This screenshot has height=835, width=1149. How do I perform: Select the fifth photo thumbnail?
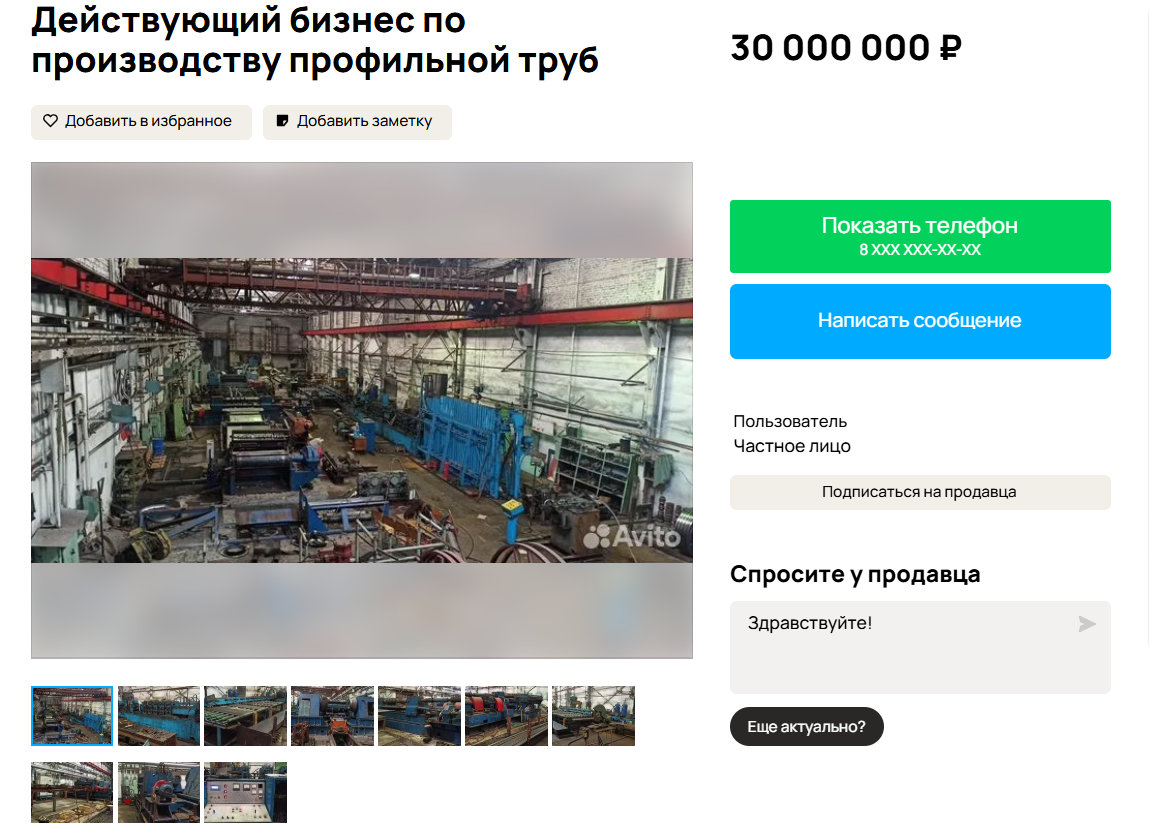419,716
